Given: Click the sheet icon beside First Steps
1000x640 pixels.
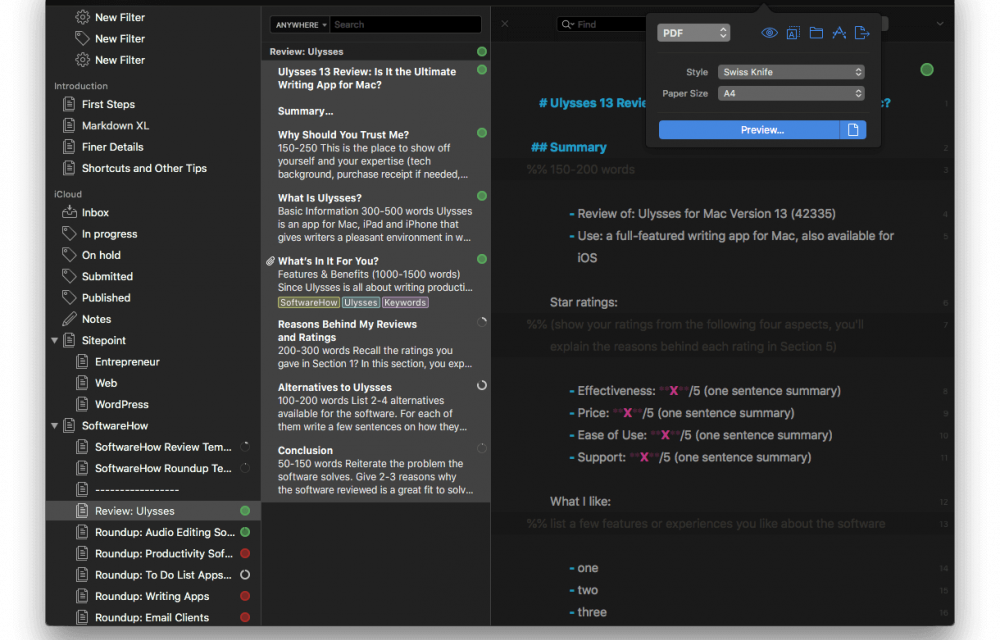Looking at the screenshot, I should pyautogui.click(x=69, y=104).
